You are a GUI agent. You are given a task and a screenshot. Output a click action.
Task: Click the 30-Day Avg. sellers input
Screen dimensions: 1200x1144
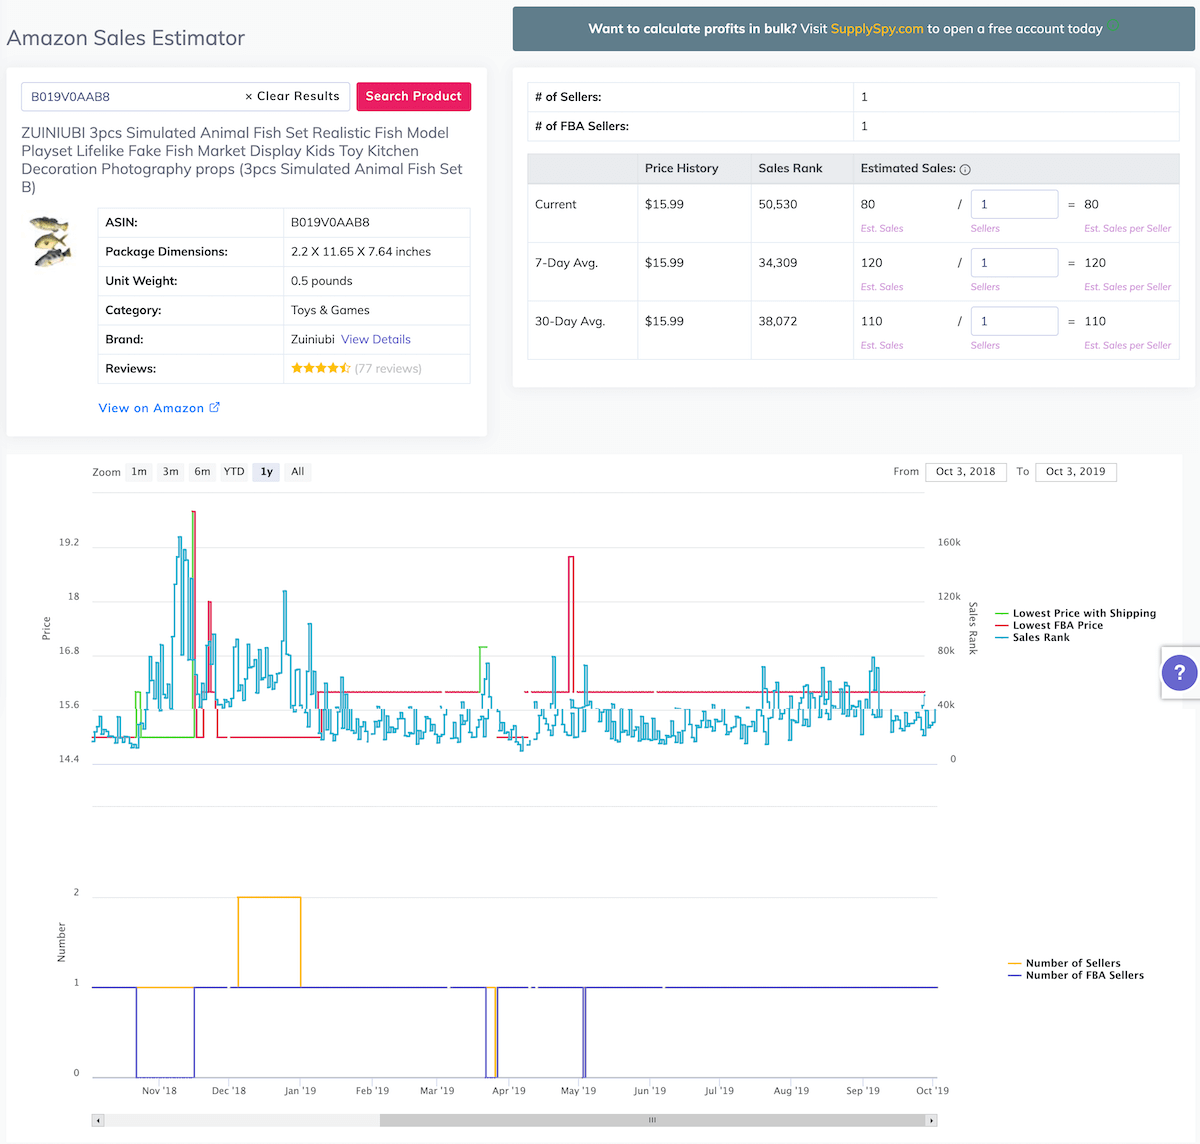(x=1014, y=321)
